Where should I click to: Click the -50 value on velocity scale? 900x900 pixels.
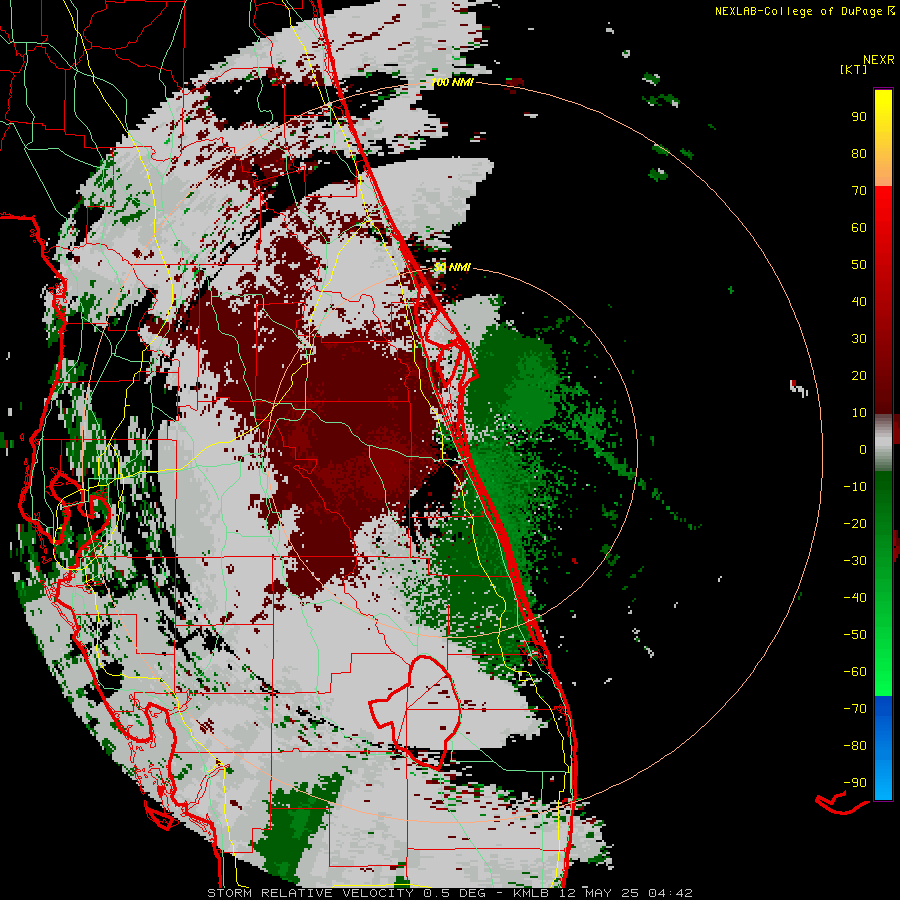click(855, 635)
